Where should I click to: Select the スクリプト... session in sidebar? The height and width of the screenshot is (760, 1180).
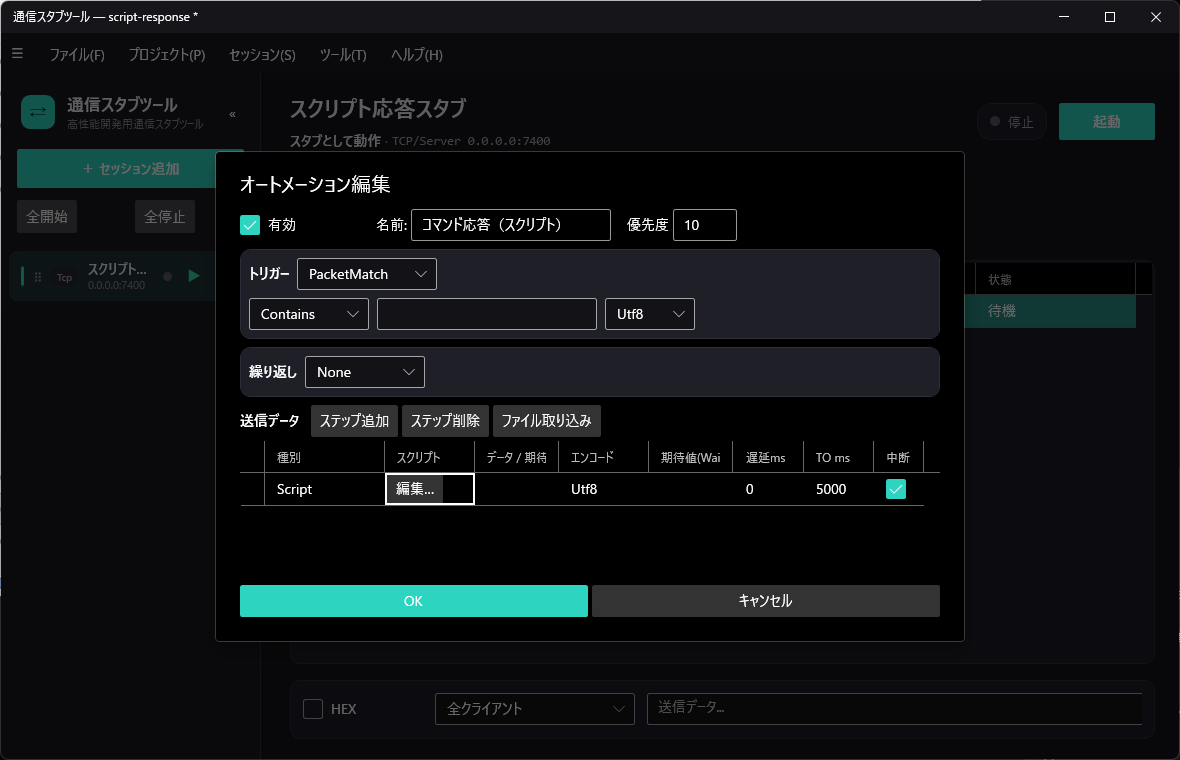pos(117,276)
